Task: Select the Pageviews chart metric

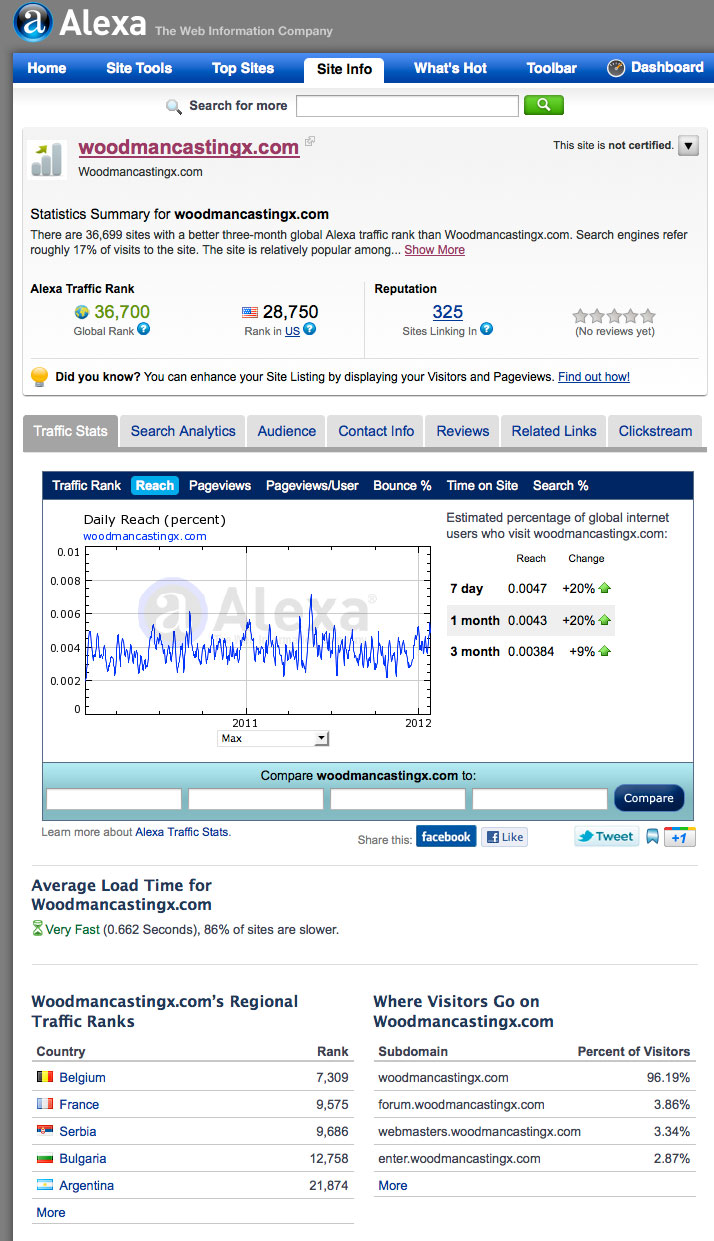Action: point(220,485)
